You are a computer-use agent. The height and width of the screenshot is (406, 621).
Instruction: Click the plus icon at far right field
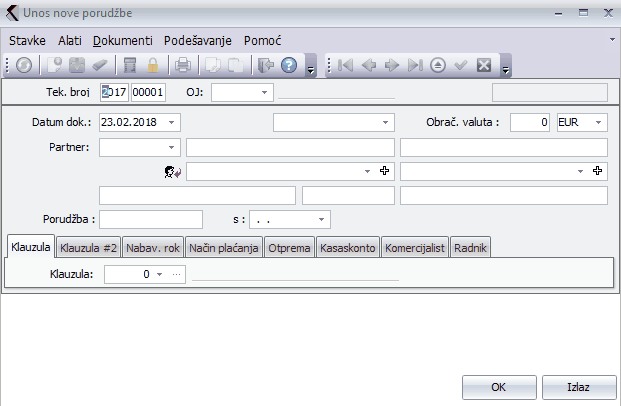[598, 171]
